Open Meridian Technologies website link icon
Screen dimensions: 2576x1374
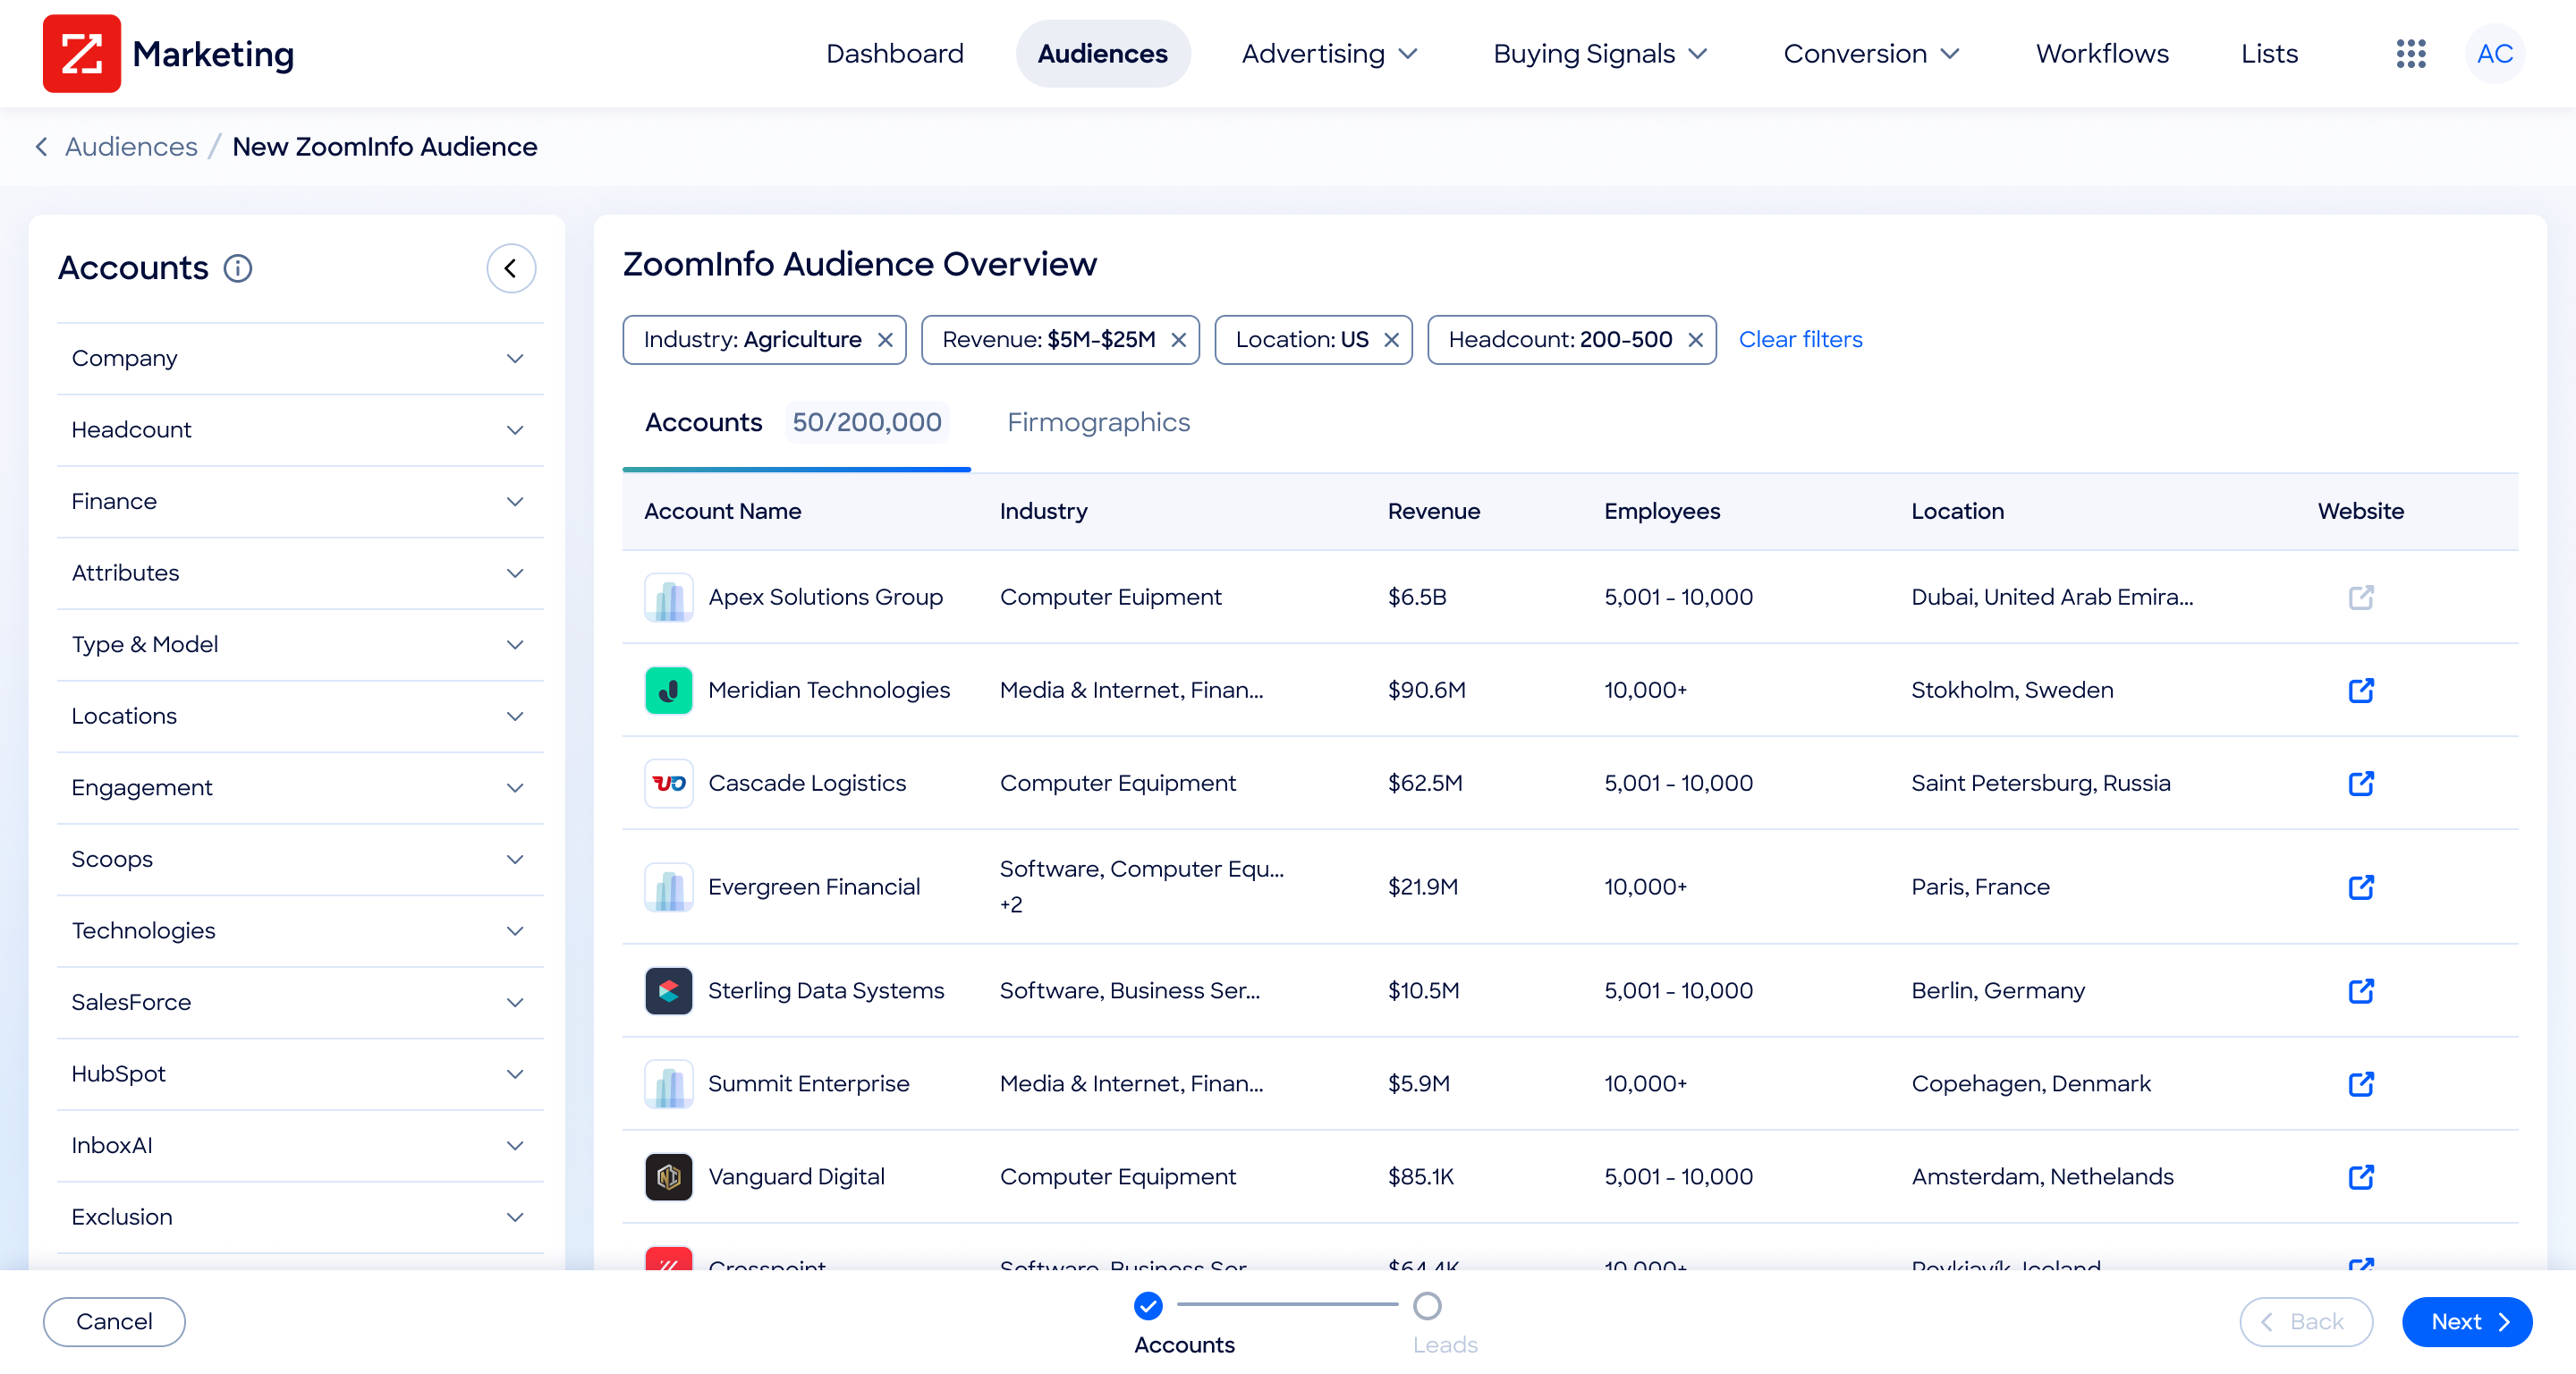2360,690
